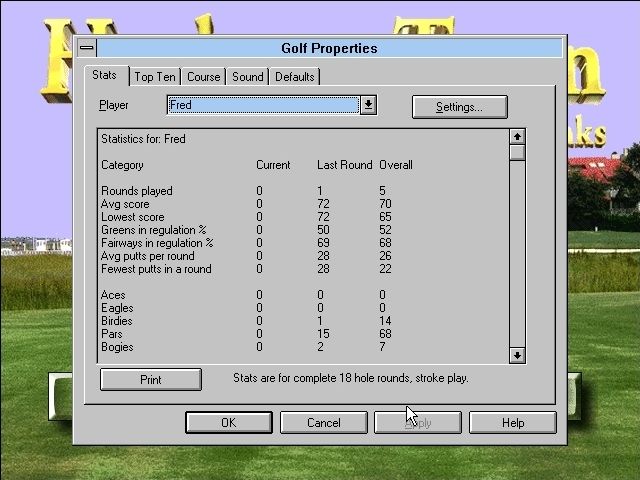Cancel the Golf Properties dialog
Image resolution: width=640 pixels, height=480 pixels.
coord(323,423)
